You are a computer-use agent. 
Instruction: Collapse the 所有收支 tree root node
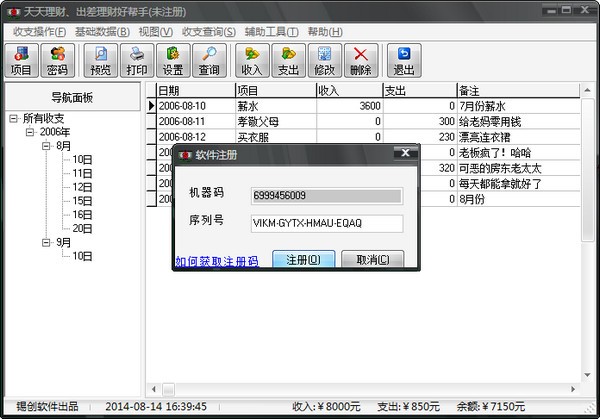click(14, 119)
